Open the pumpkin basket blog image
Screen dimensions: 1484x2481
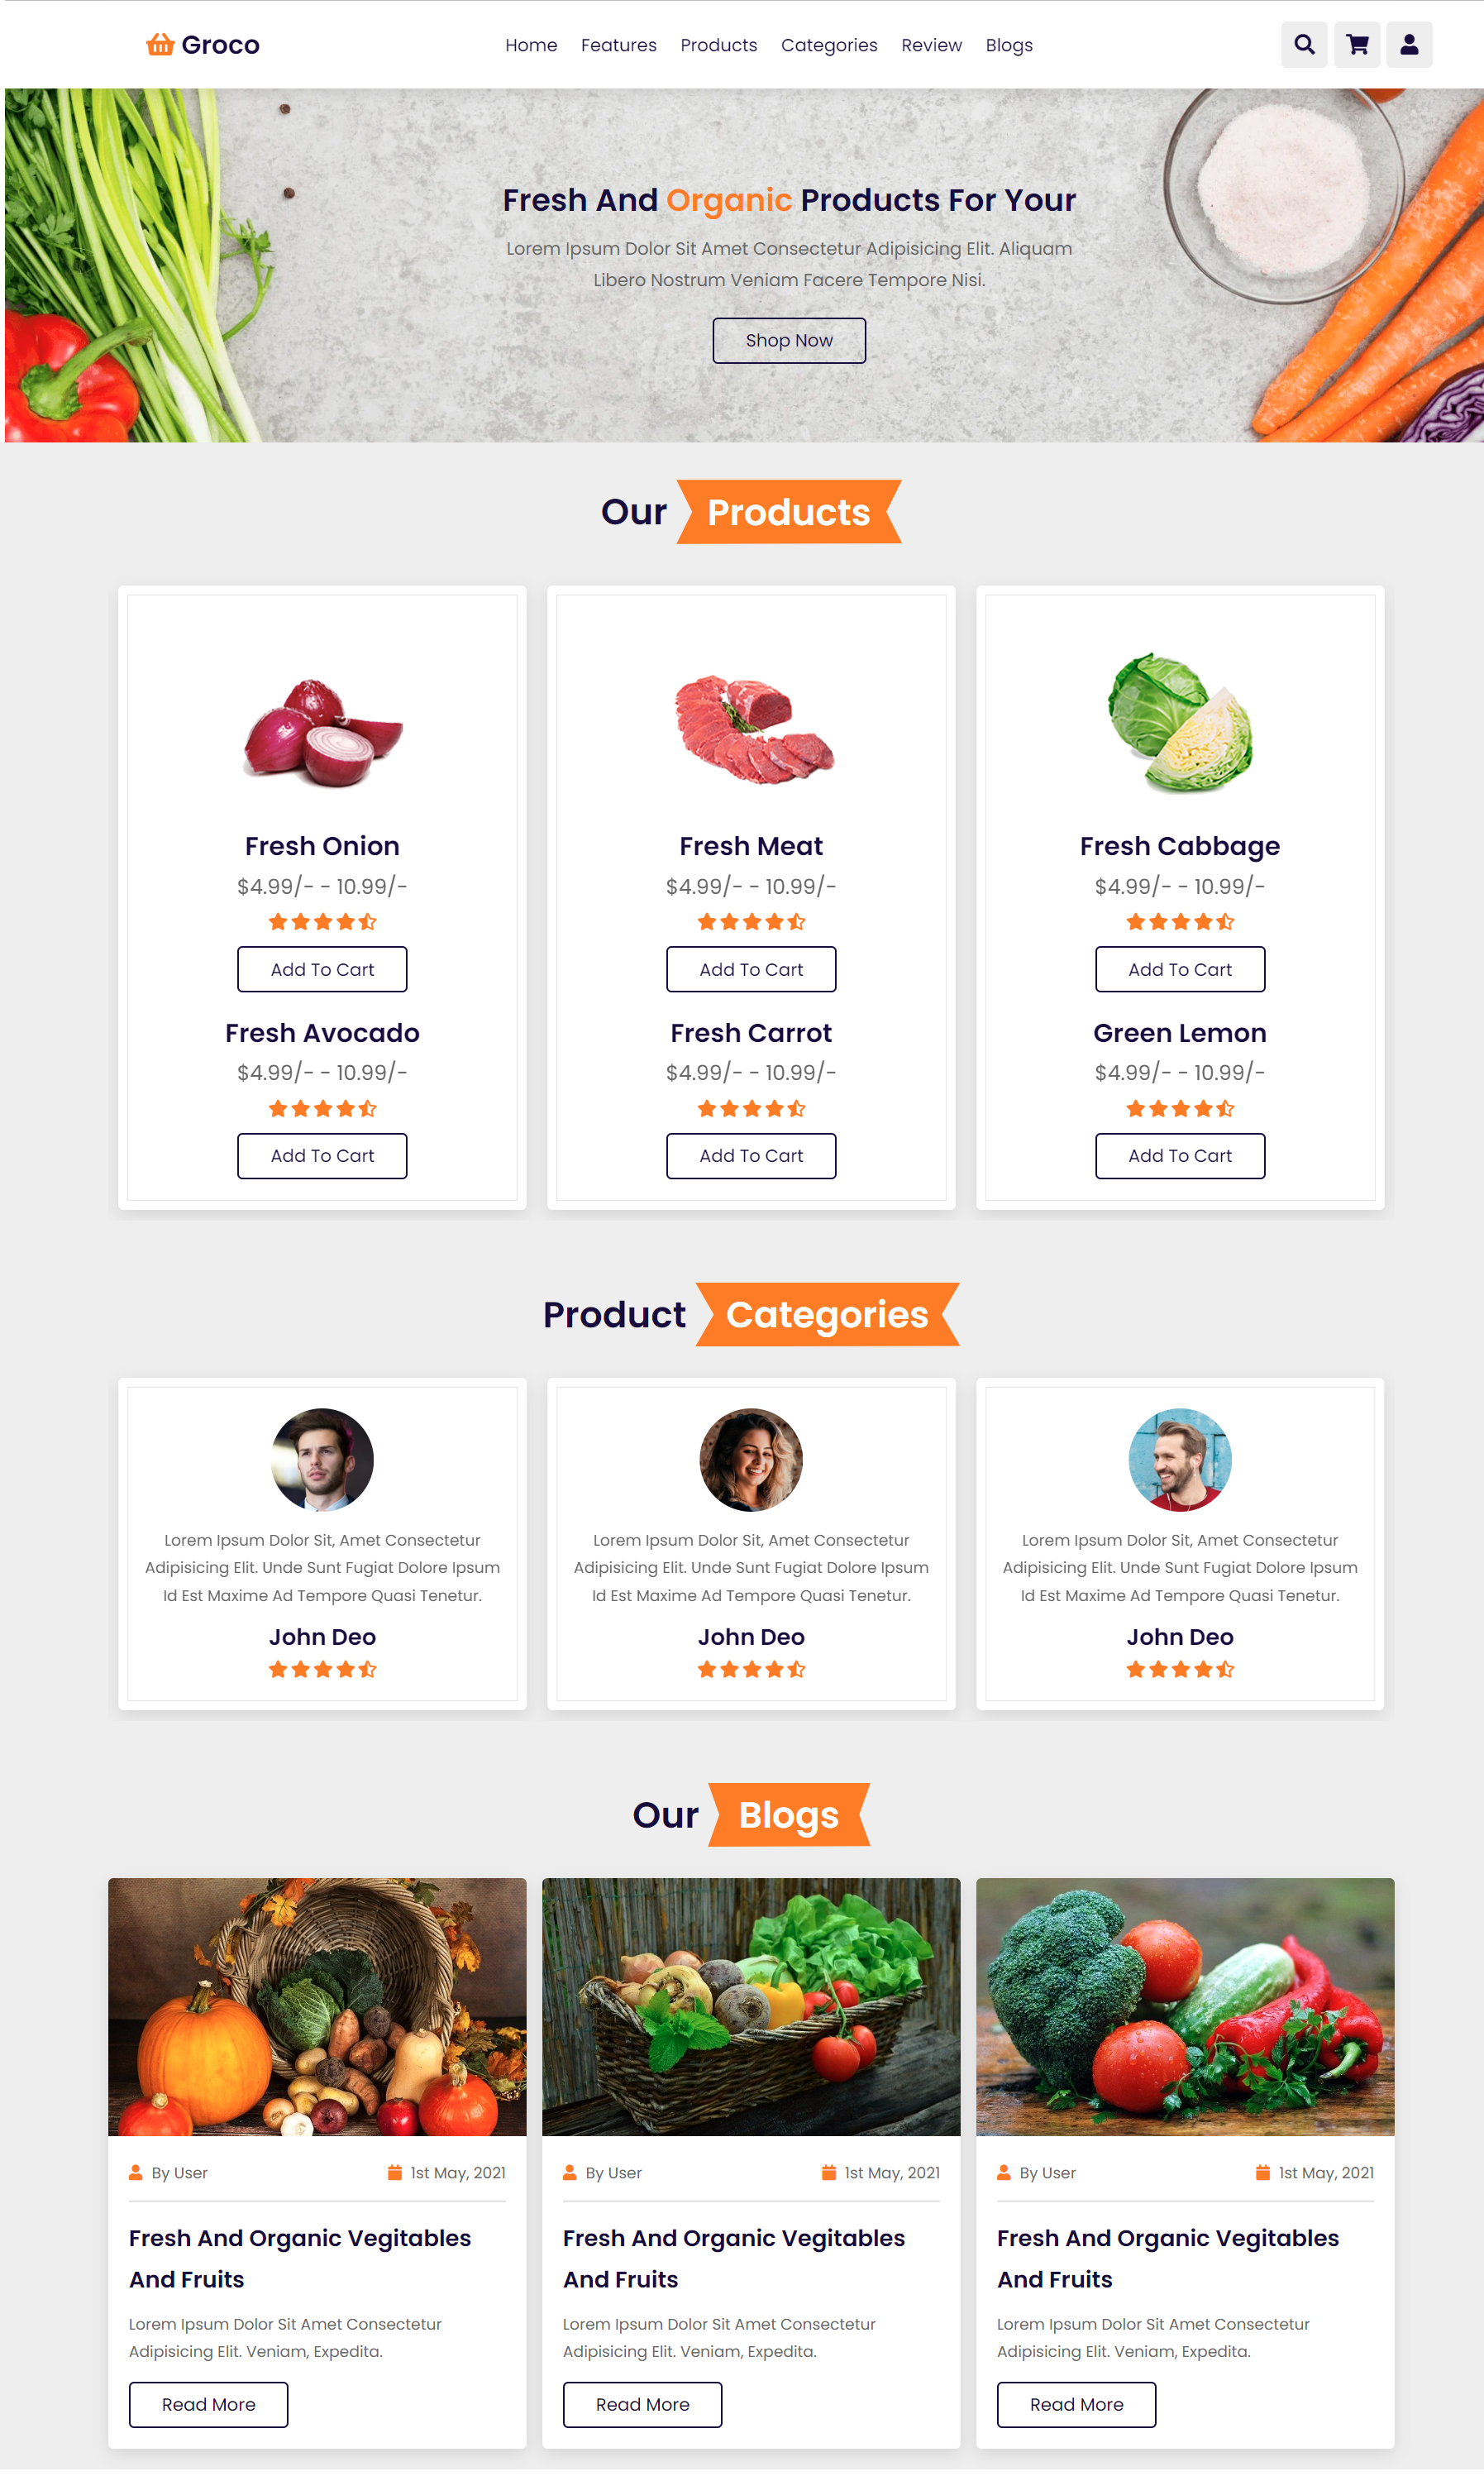point(317,2007)
